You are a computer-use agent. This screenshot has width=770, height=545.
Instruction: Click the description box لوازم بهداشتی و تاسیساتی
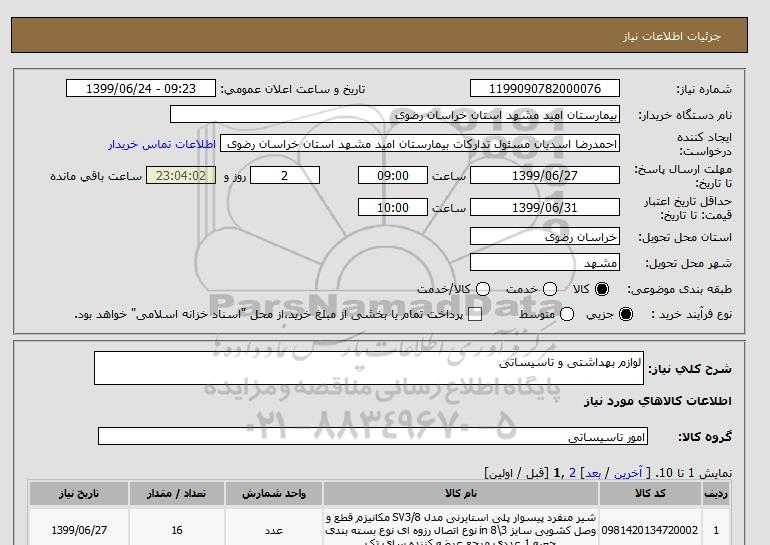point(369,368)
